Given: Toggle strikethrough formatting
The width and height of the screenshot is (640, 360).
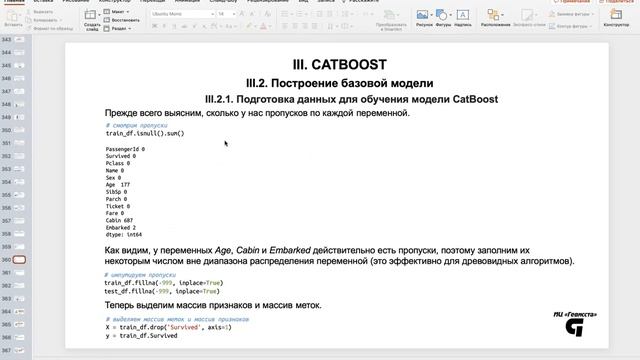Looking at the screenshot, I should (184, 26).
